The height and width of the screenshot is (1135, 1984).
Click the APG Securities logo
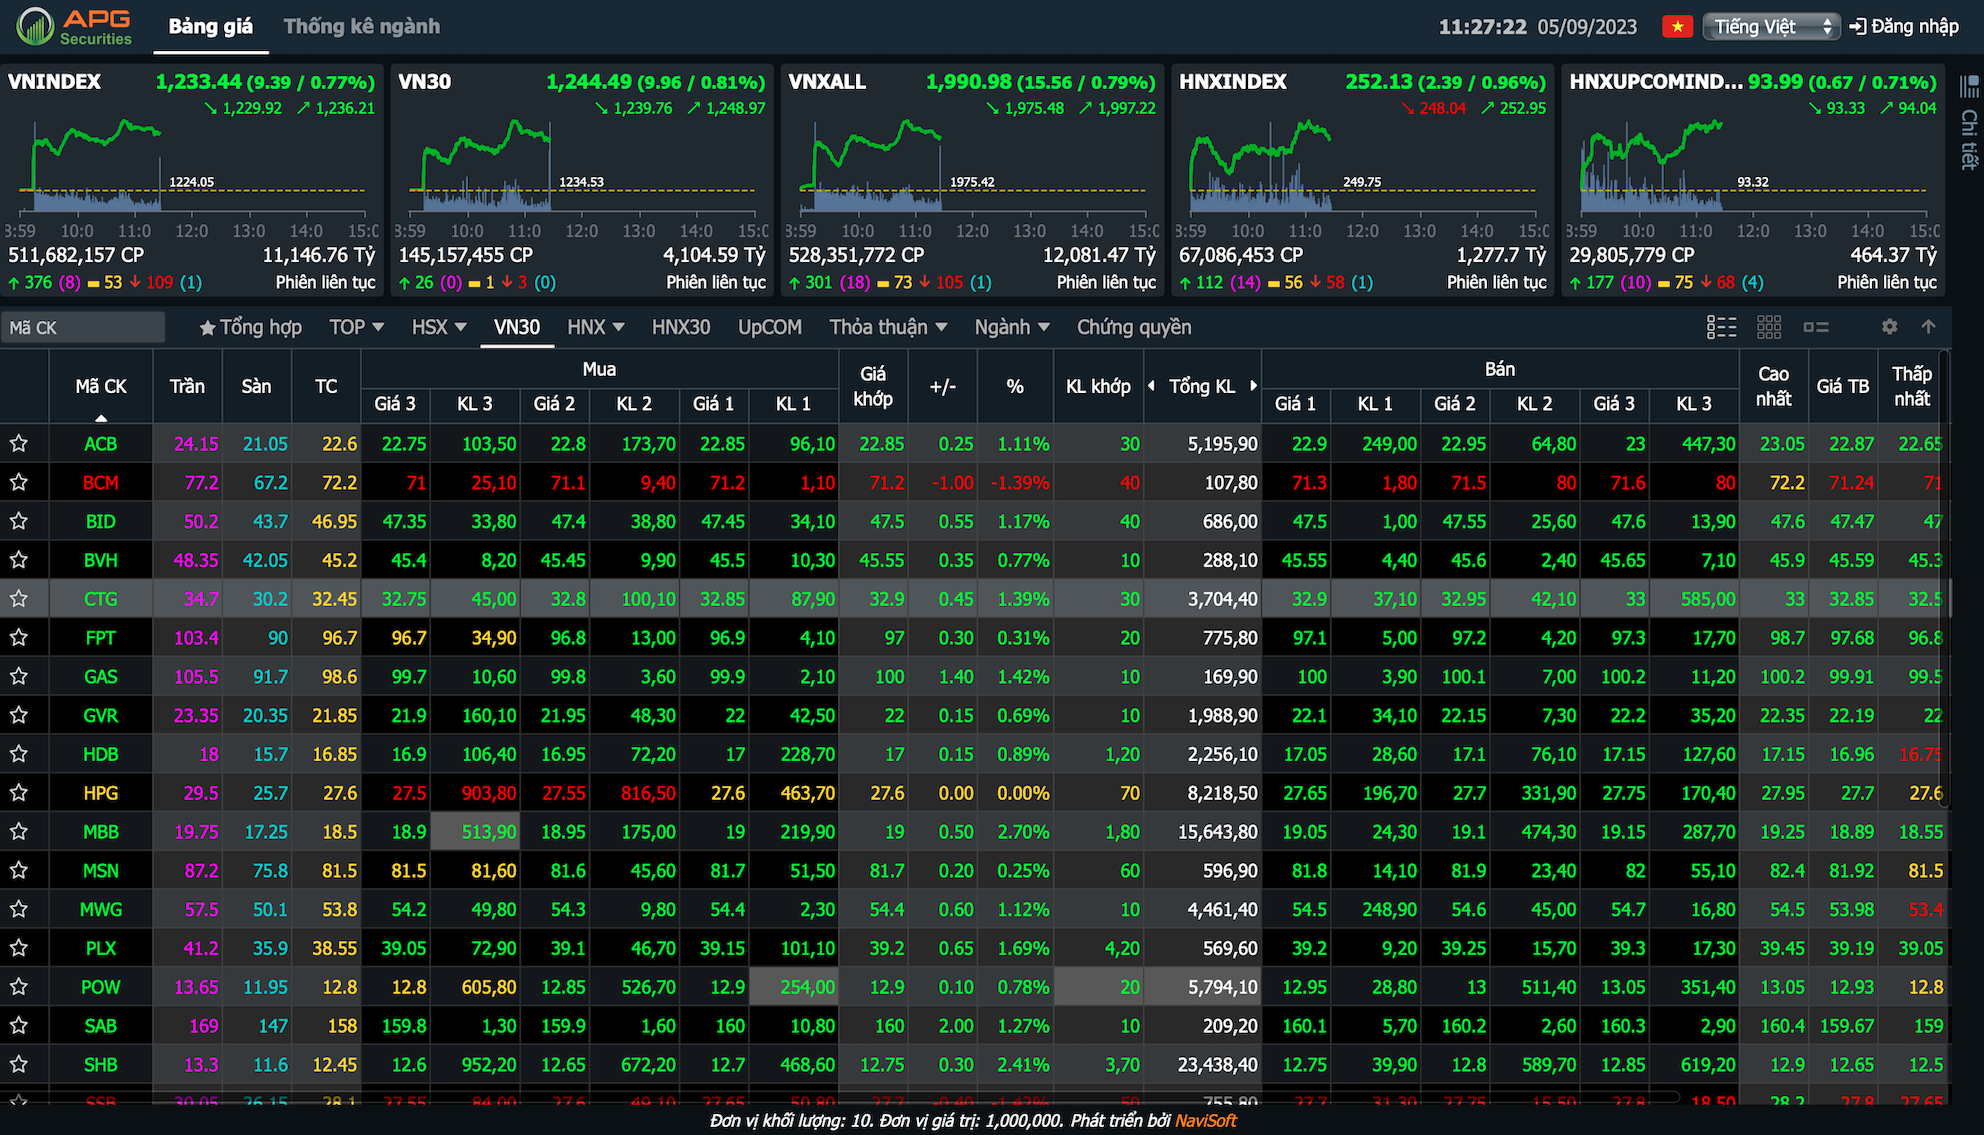75,27
